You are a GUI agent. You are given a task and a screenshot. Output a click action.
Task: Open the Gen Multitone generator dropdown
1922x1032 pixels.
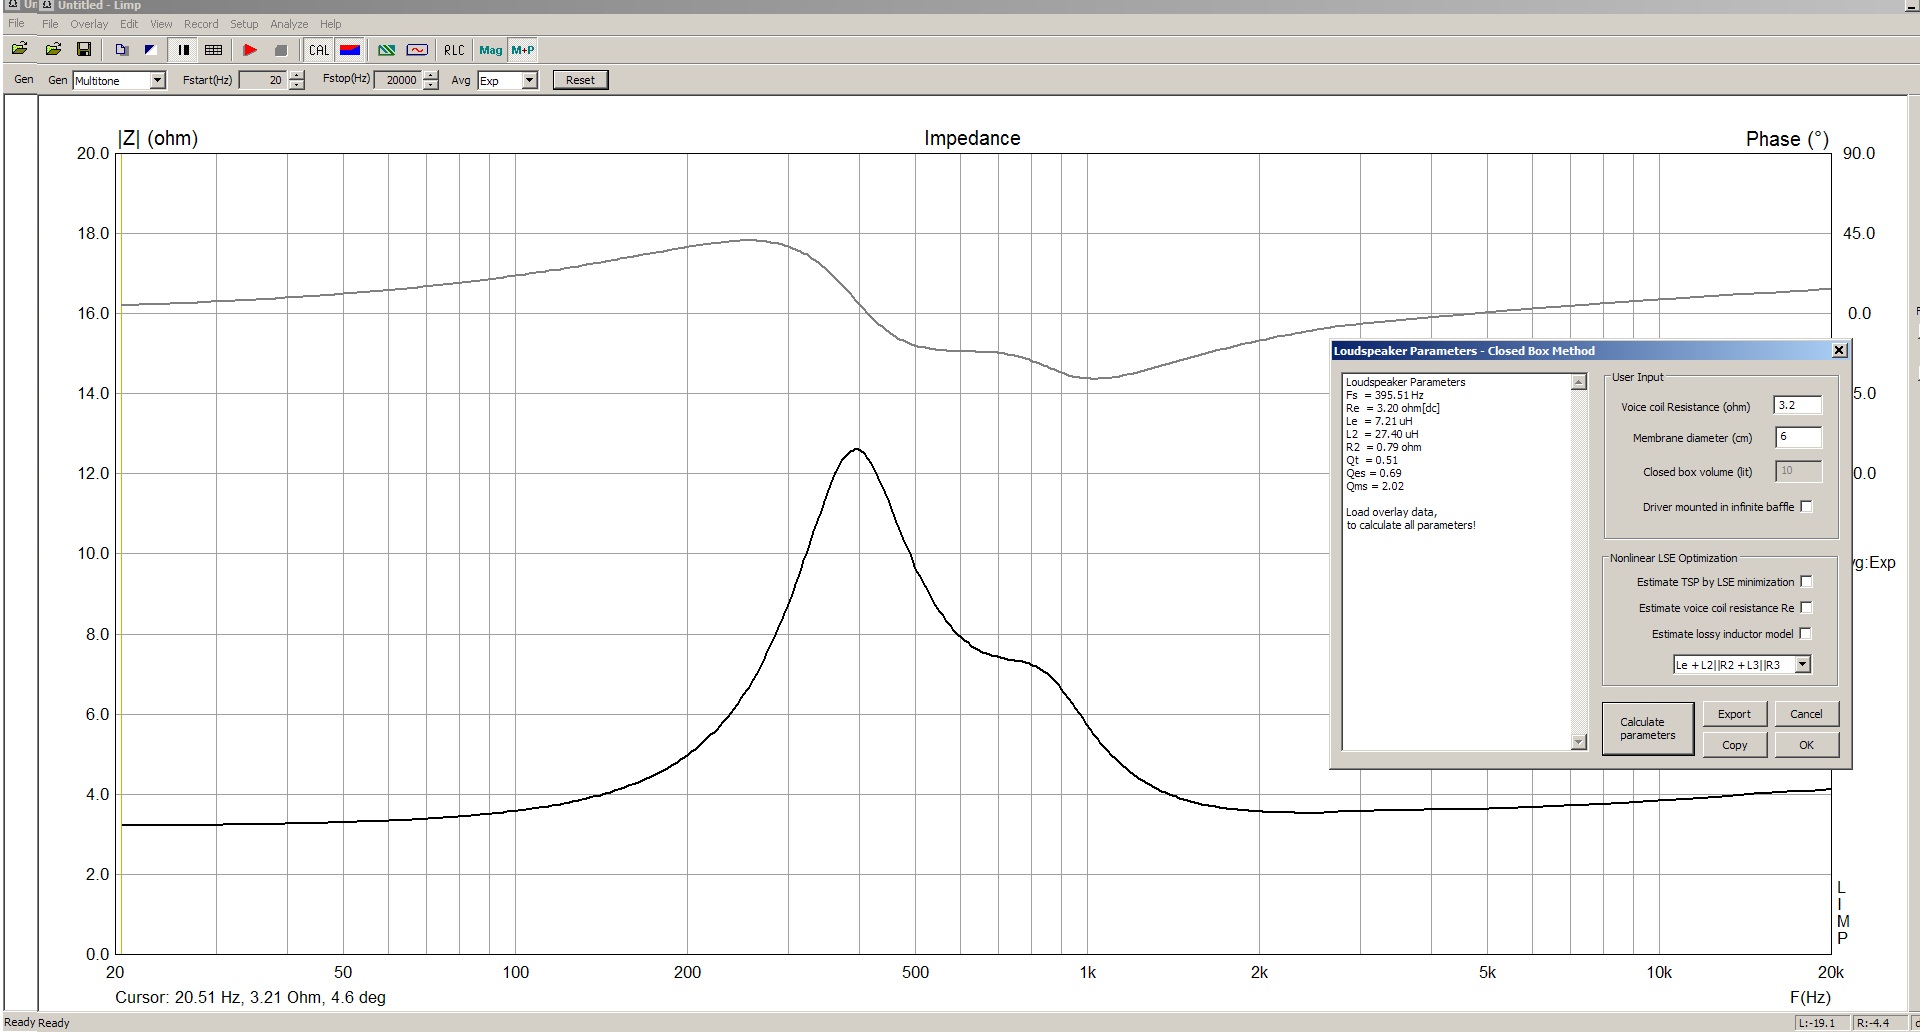[x=157, y=81]
